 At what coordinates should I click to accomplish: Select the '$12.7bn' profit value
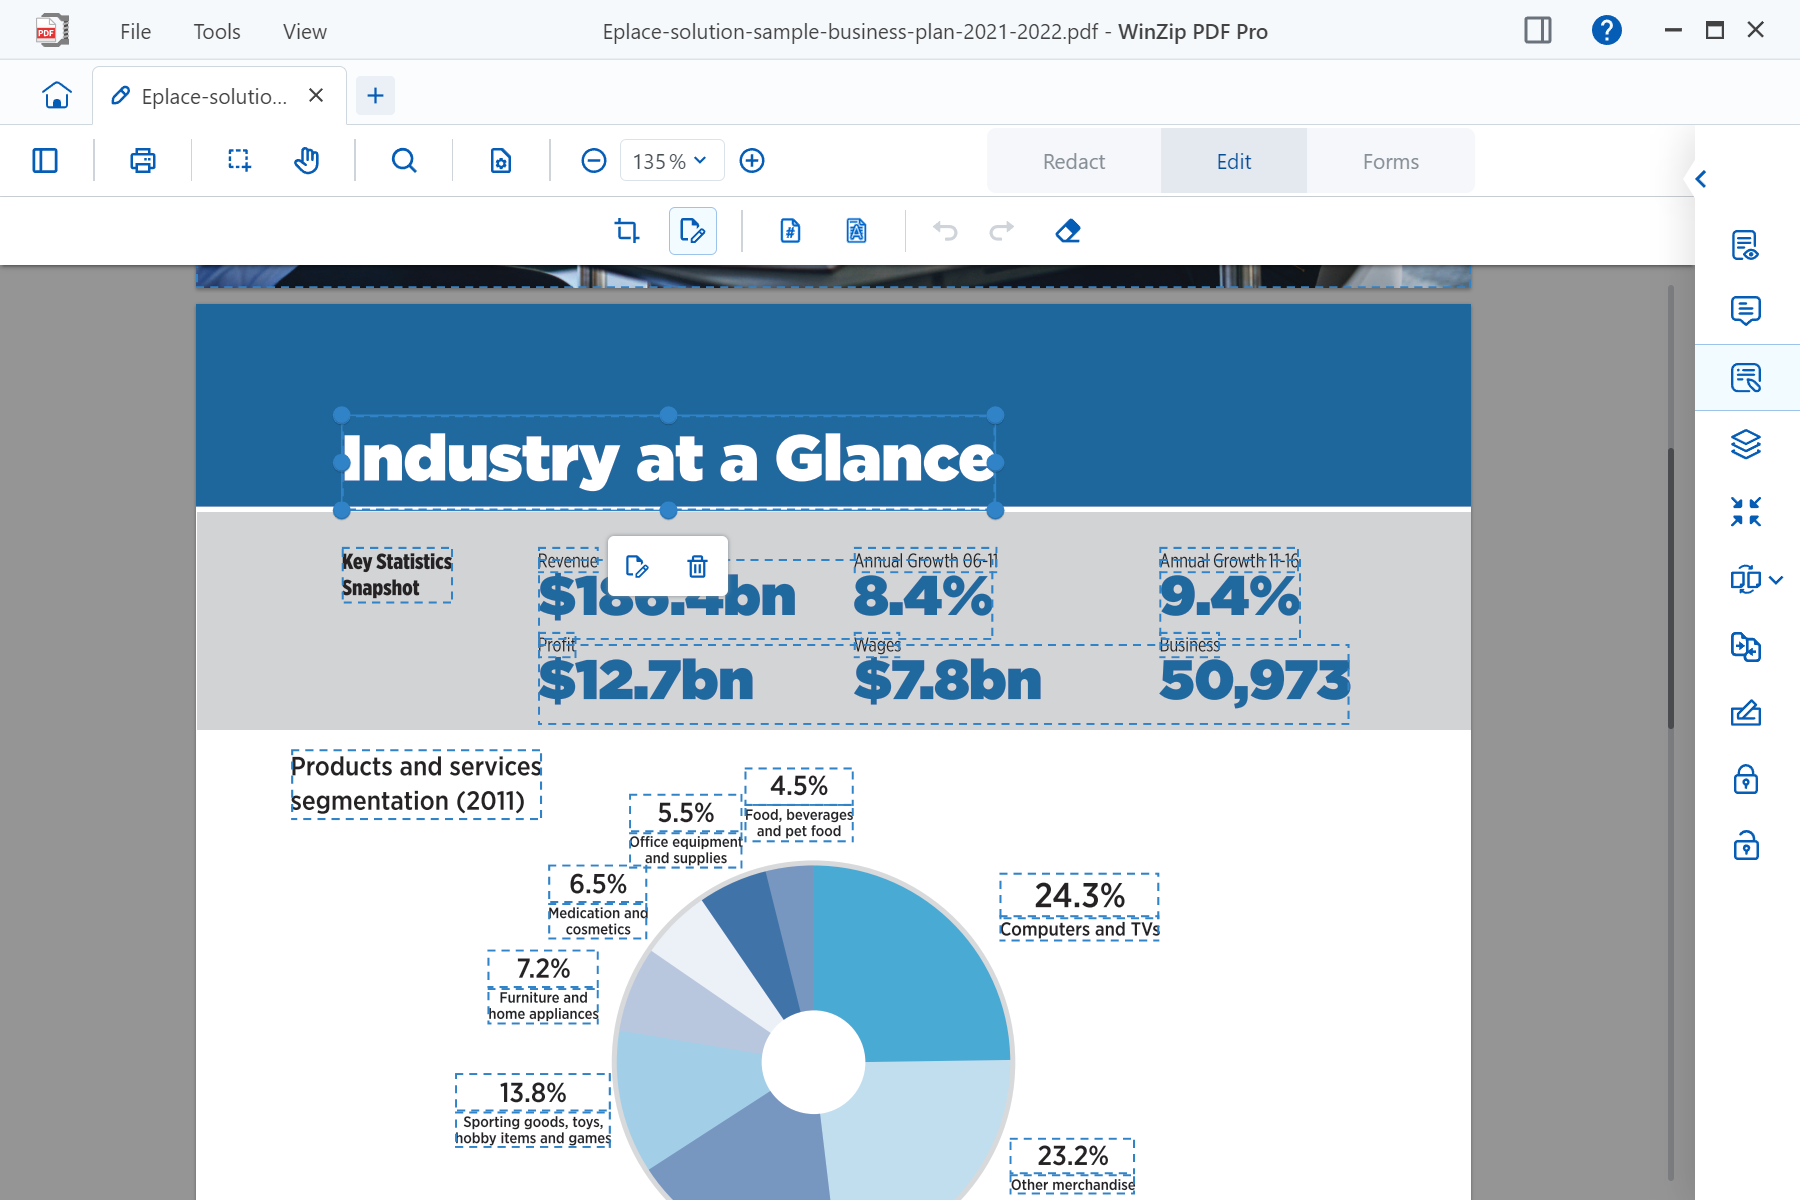646,681
